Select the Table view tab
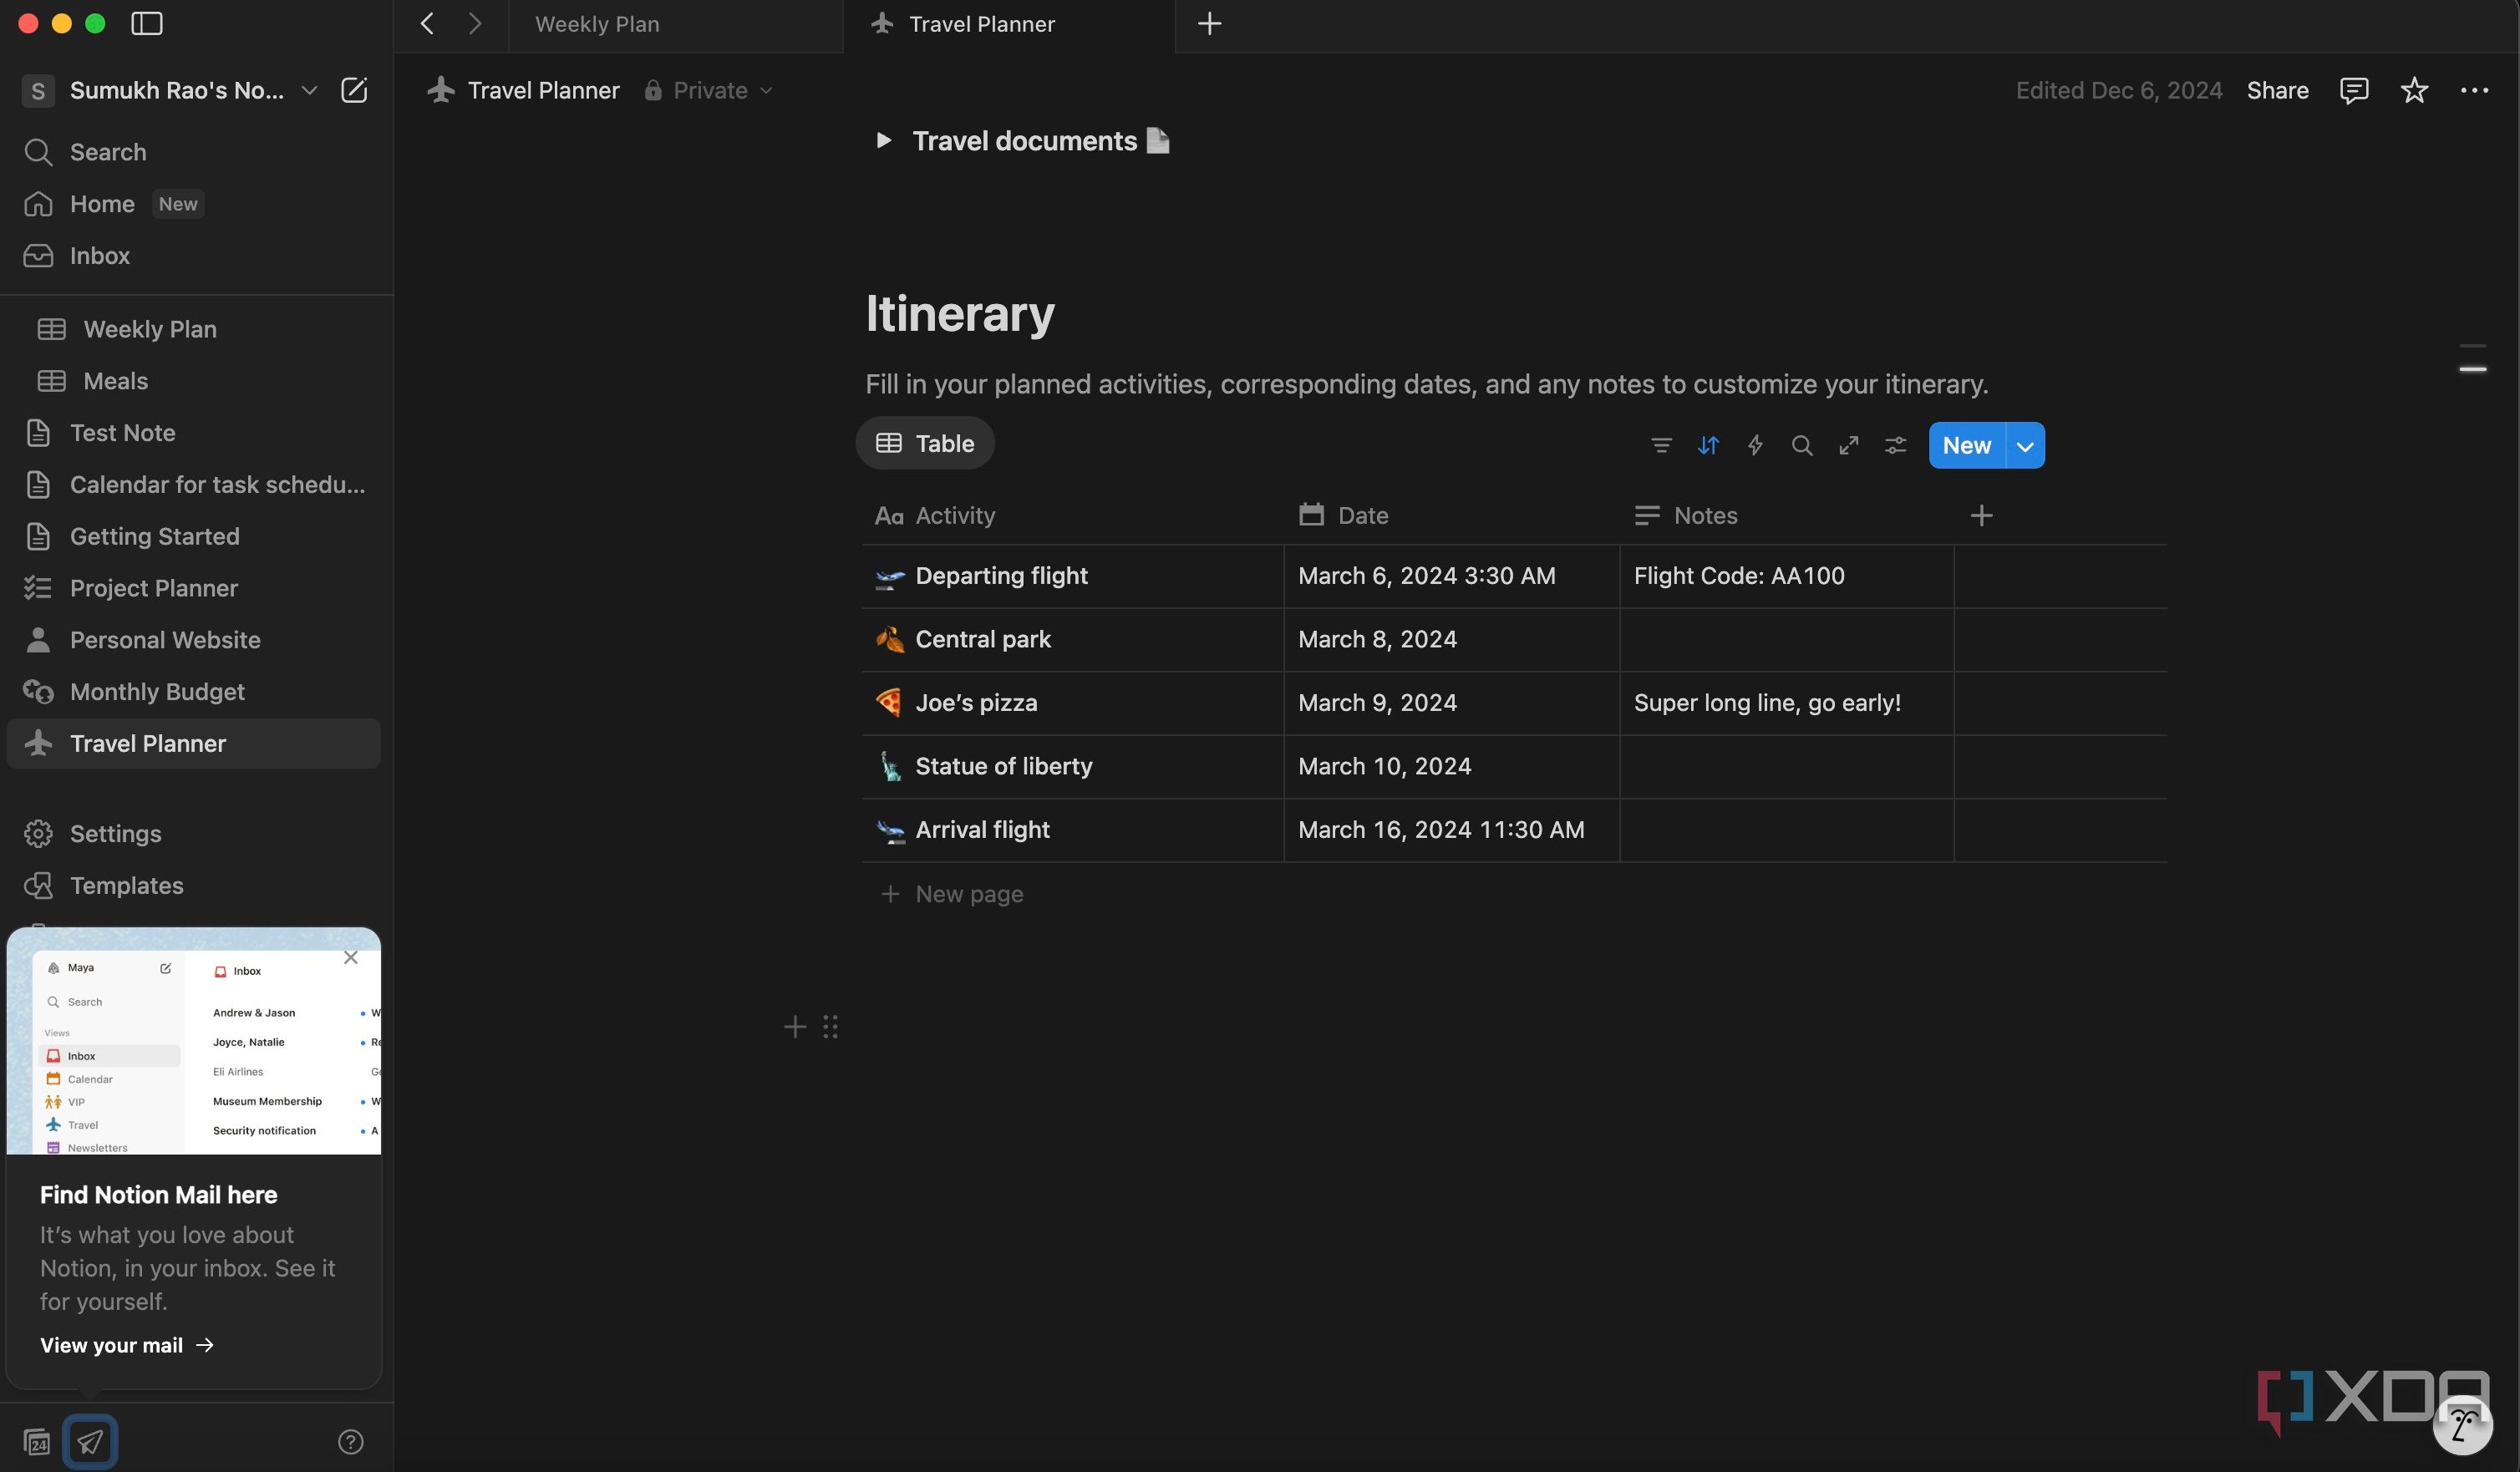Screen dimensions: 2520x1472 tap(925, 443)
